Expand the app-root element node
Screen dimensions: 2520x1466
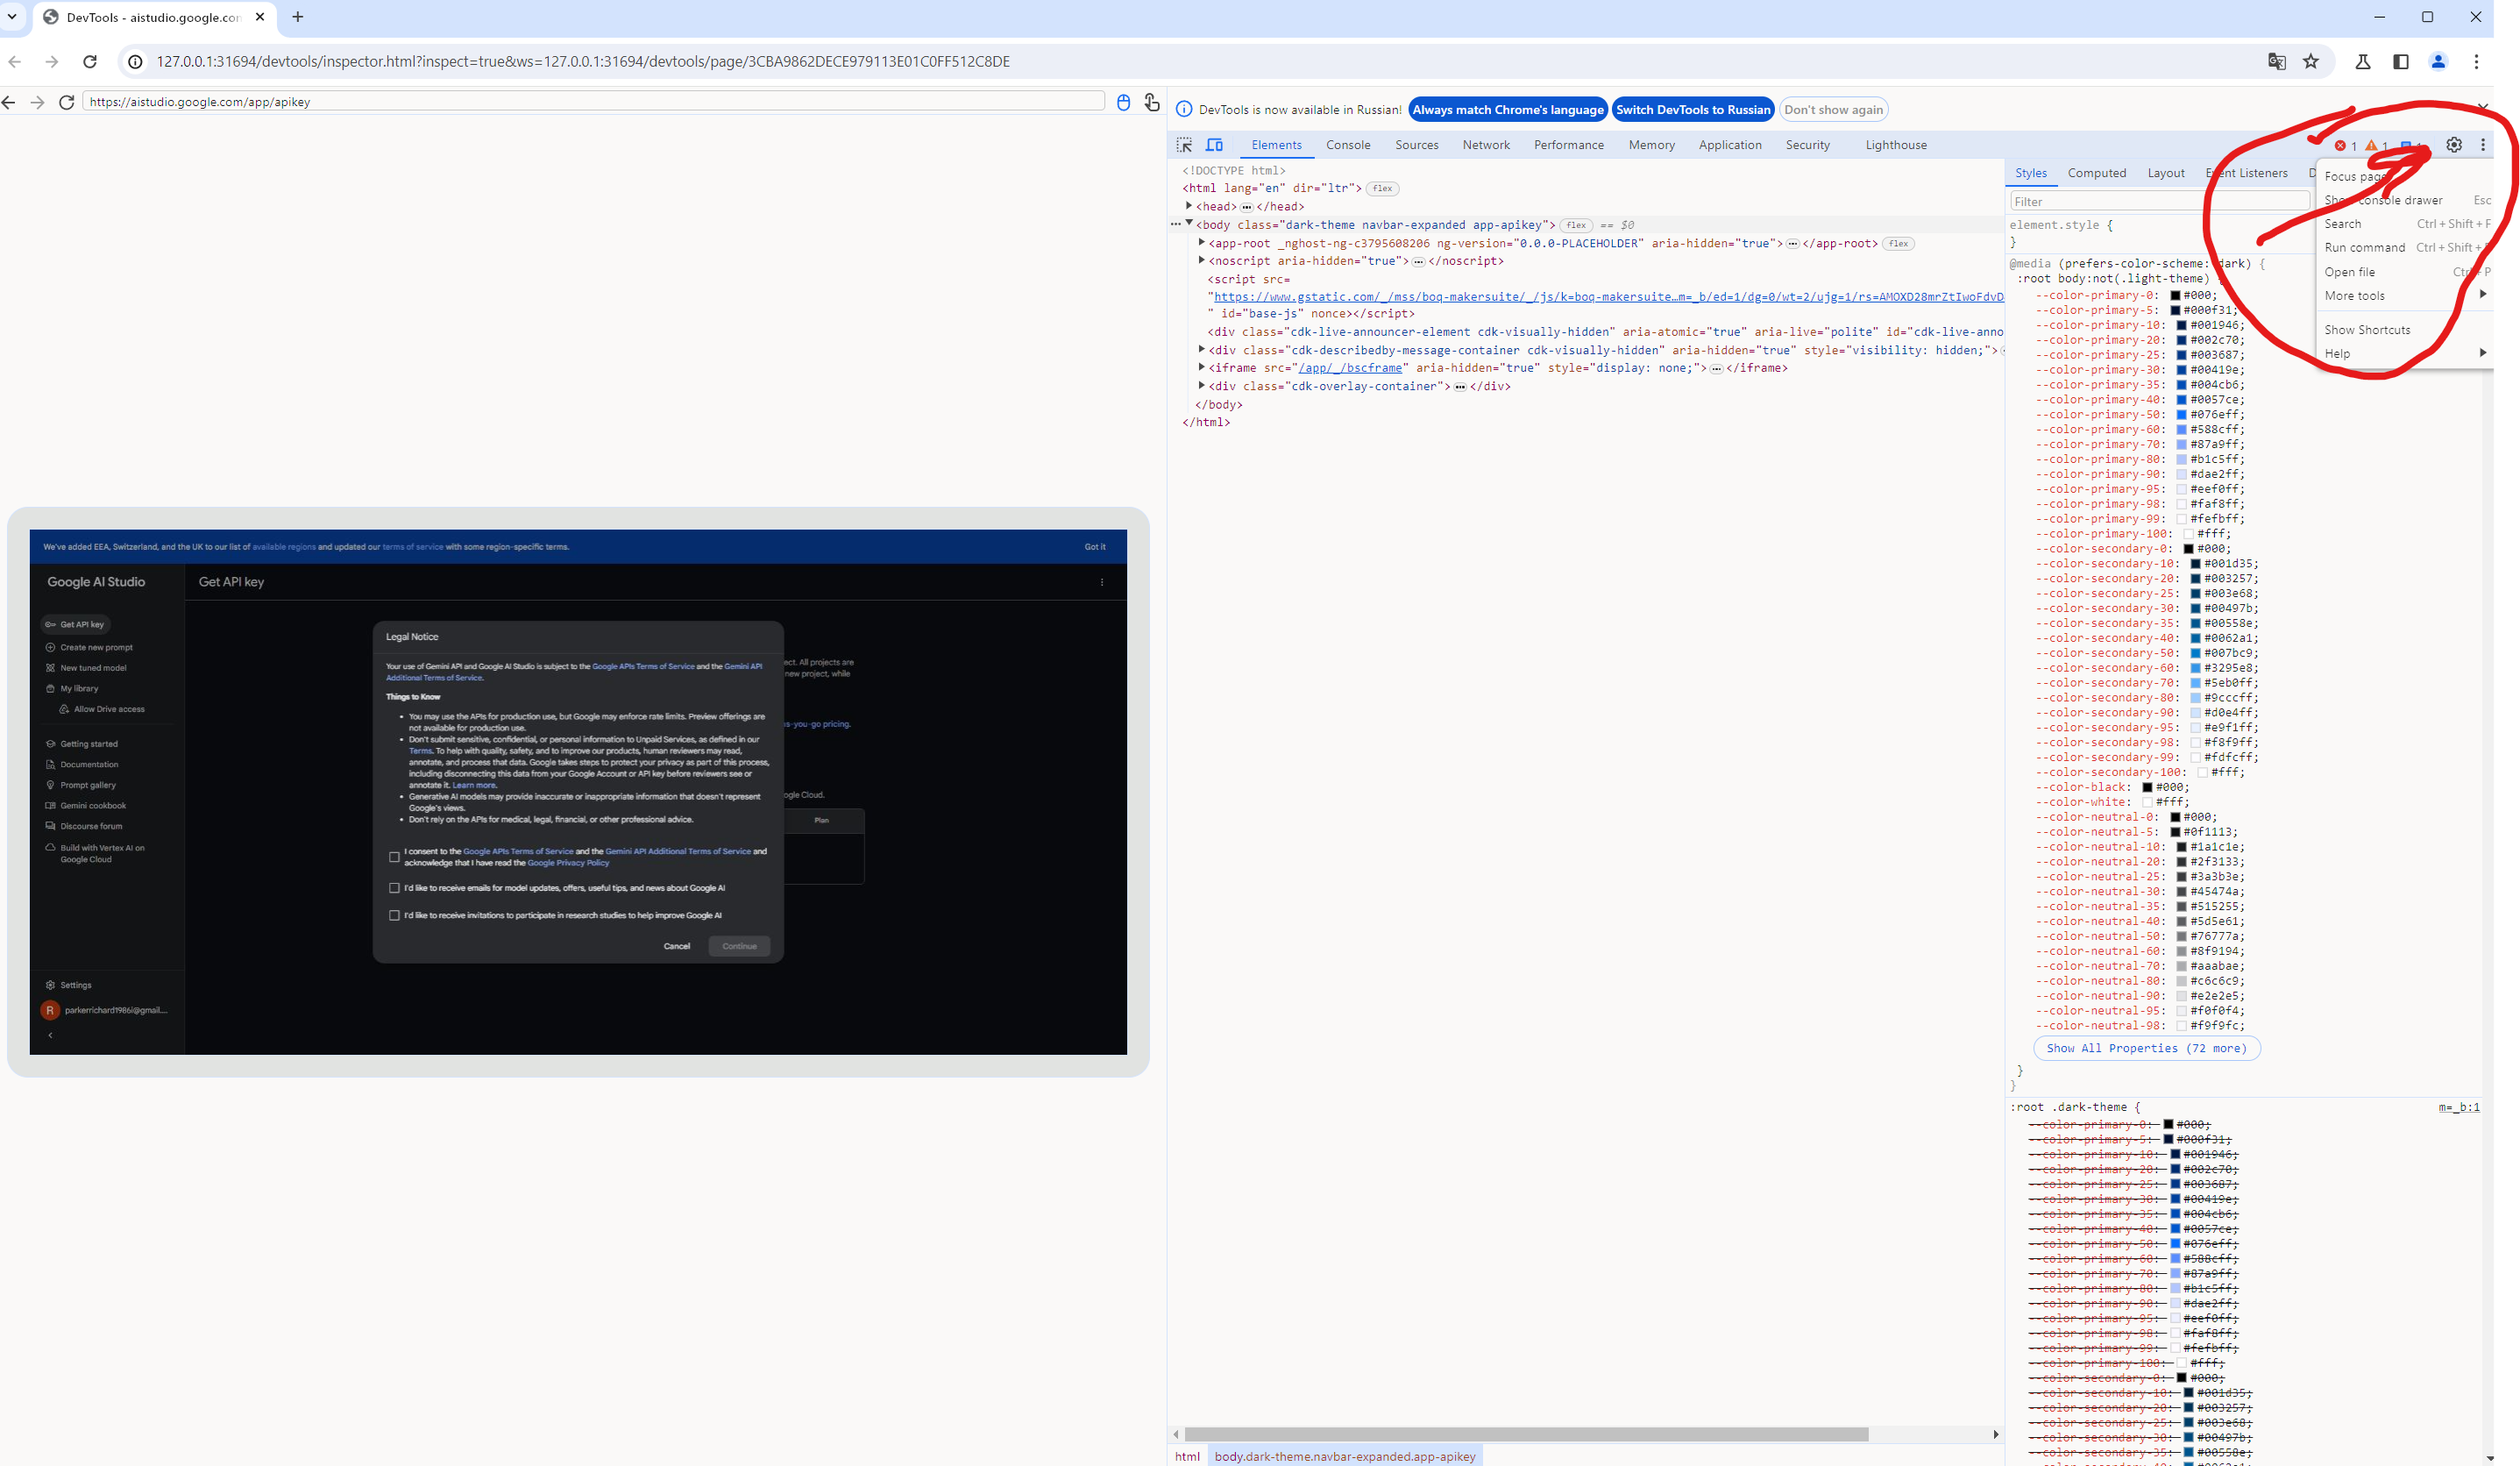coord(1201,243)
